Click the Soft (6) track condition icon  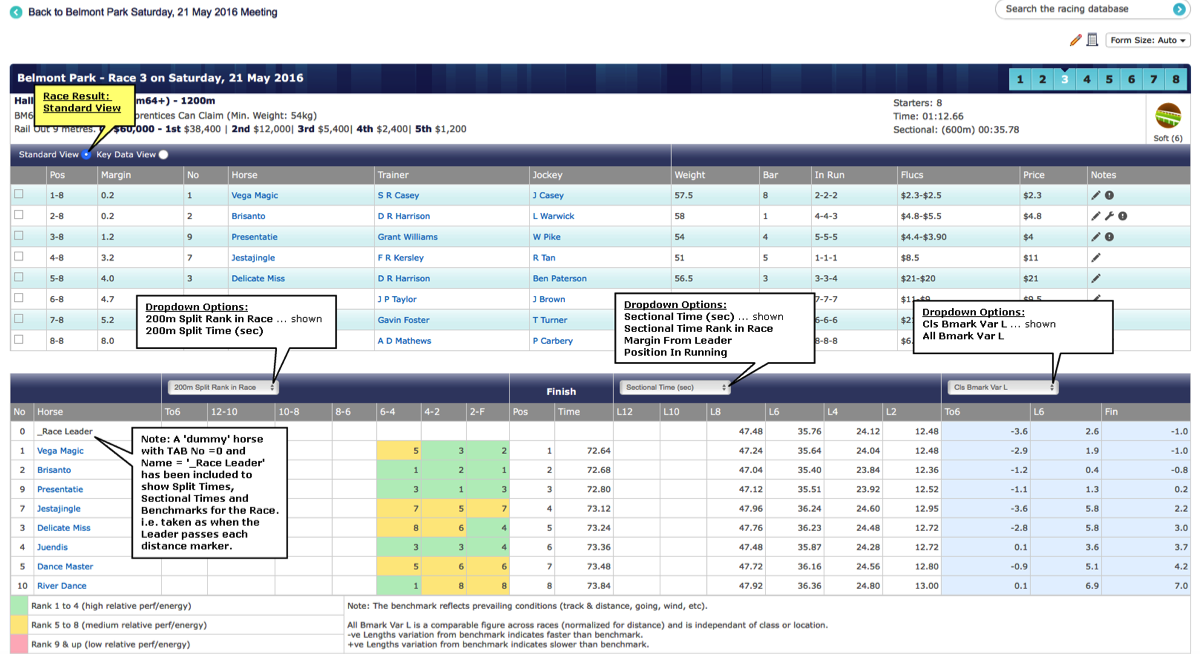coord(1168,116)
